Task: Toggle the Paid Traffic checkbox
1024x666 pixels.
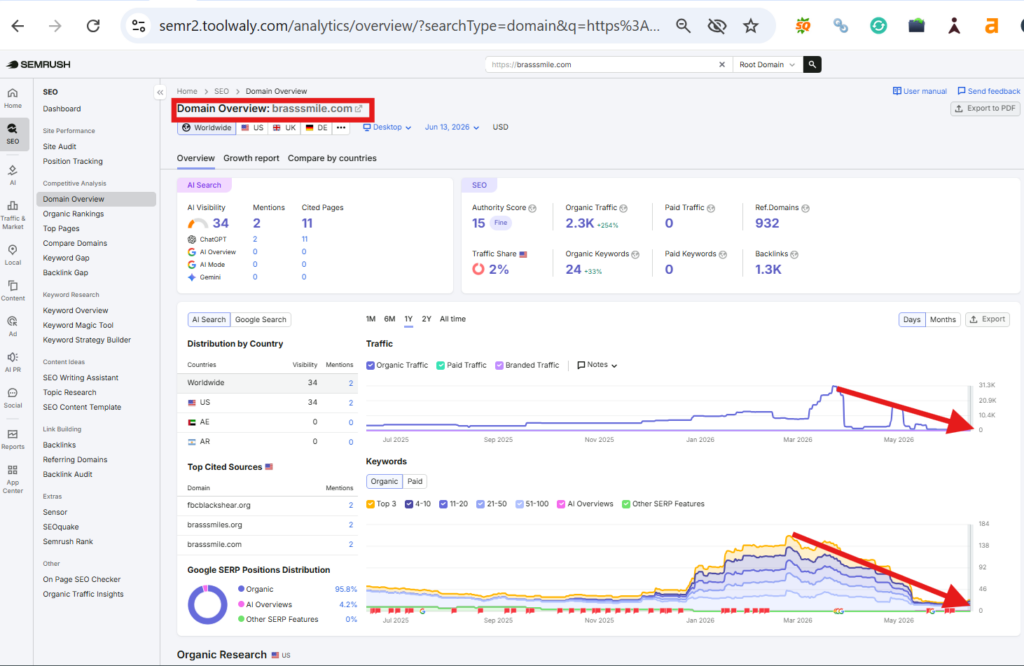Action: click(440, 366)
